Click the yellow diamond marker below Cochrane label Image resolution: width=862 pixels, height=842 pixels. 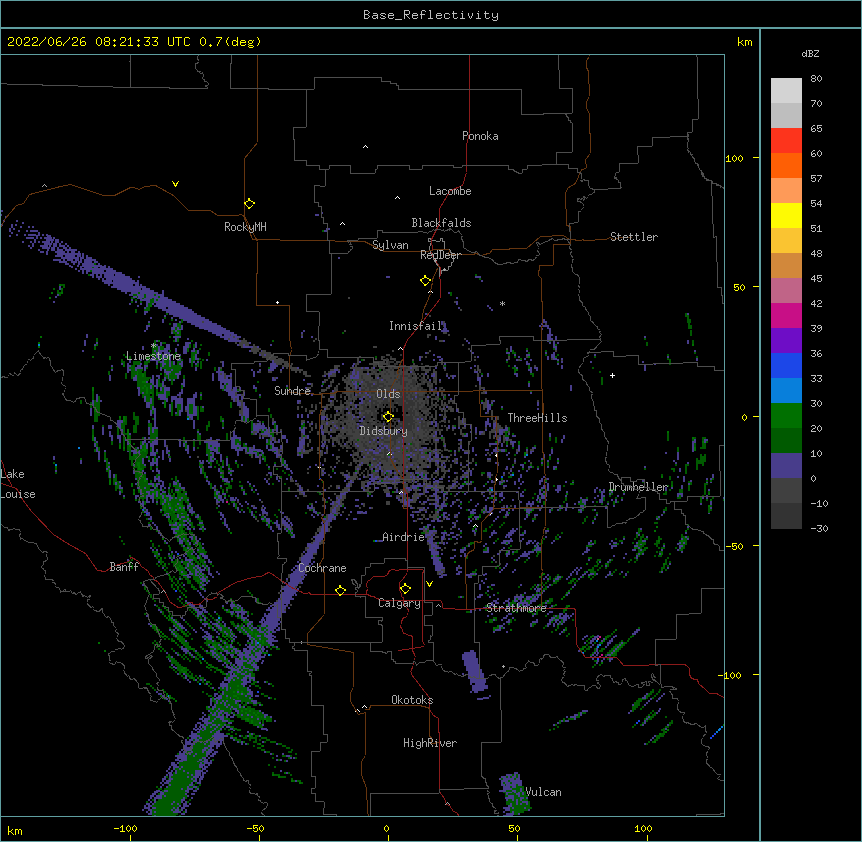(x=340, y=590)
